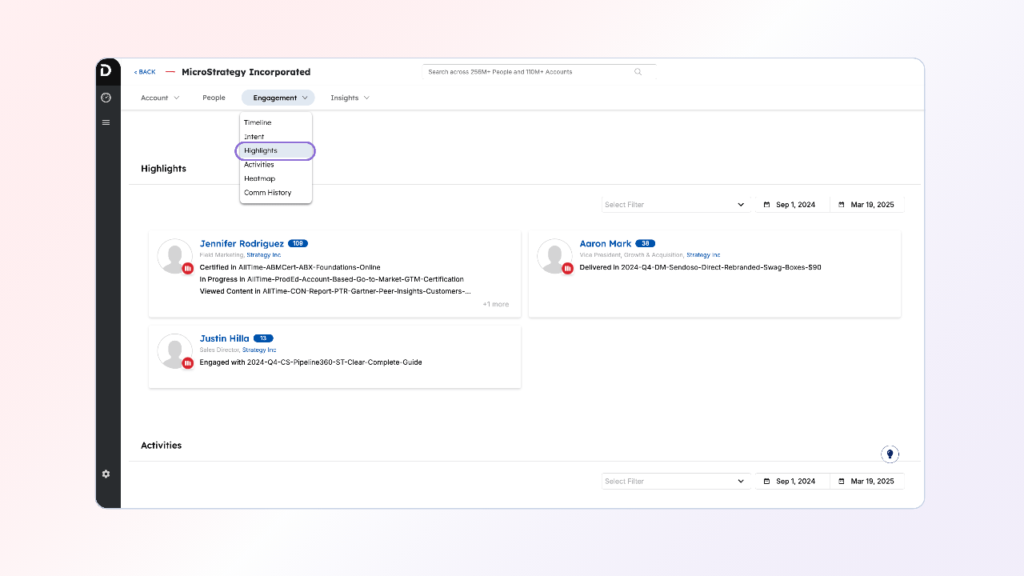Click 'Viewed Content in AllTime-CON-Report' line
The height and width of the screenshot is (576, 1024).
pyautogui.click(x=335, y=291)
